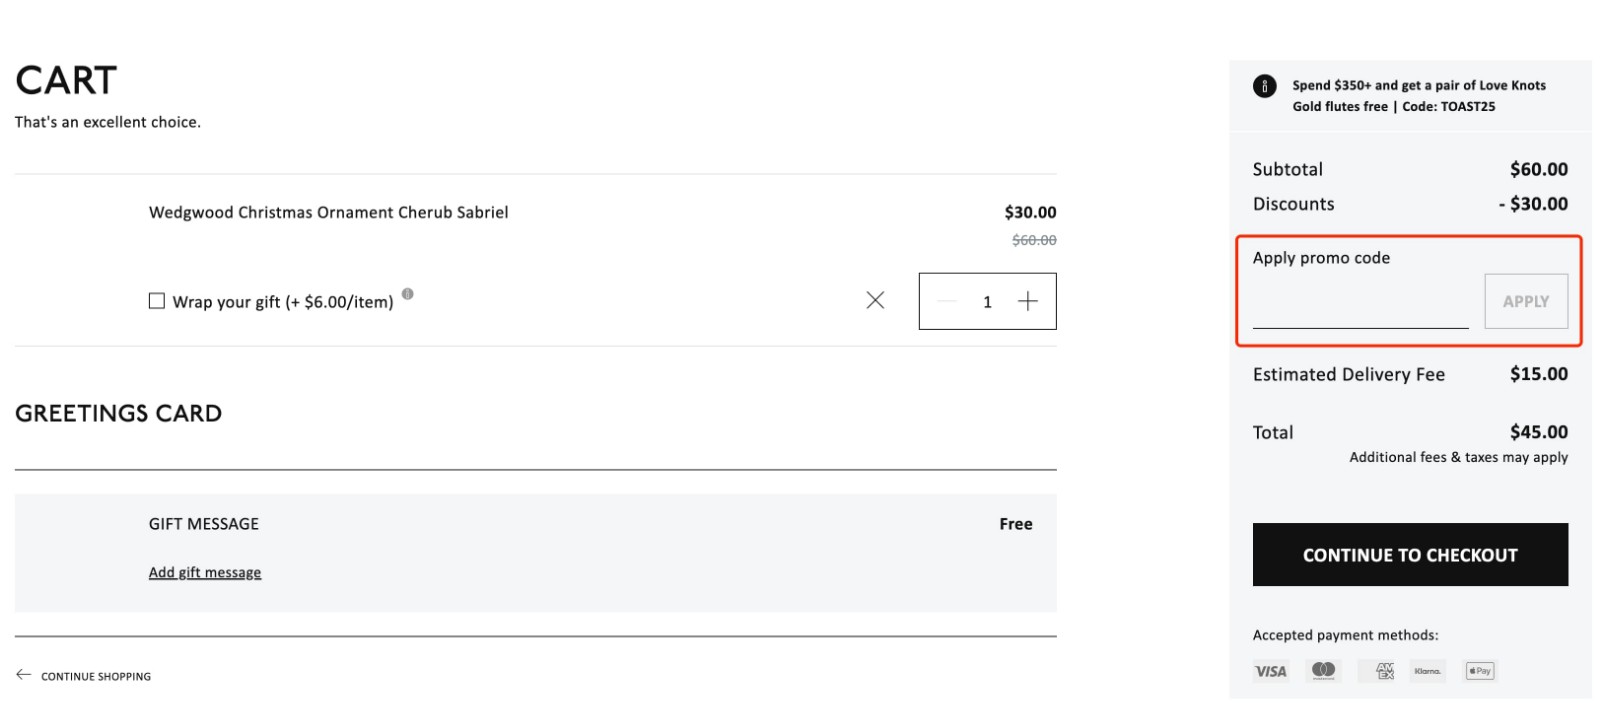
Task: Click the Klarna payment icon
Action: point(1427,671)
